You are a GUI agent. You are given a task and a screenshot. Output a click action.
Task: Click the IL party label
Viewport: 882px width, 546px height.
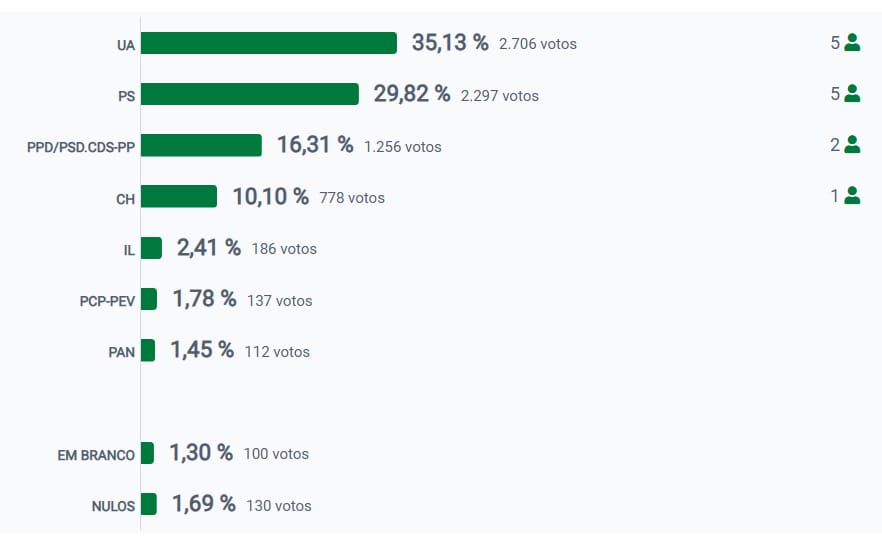[129, 250]
